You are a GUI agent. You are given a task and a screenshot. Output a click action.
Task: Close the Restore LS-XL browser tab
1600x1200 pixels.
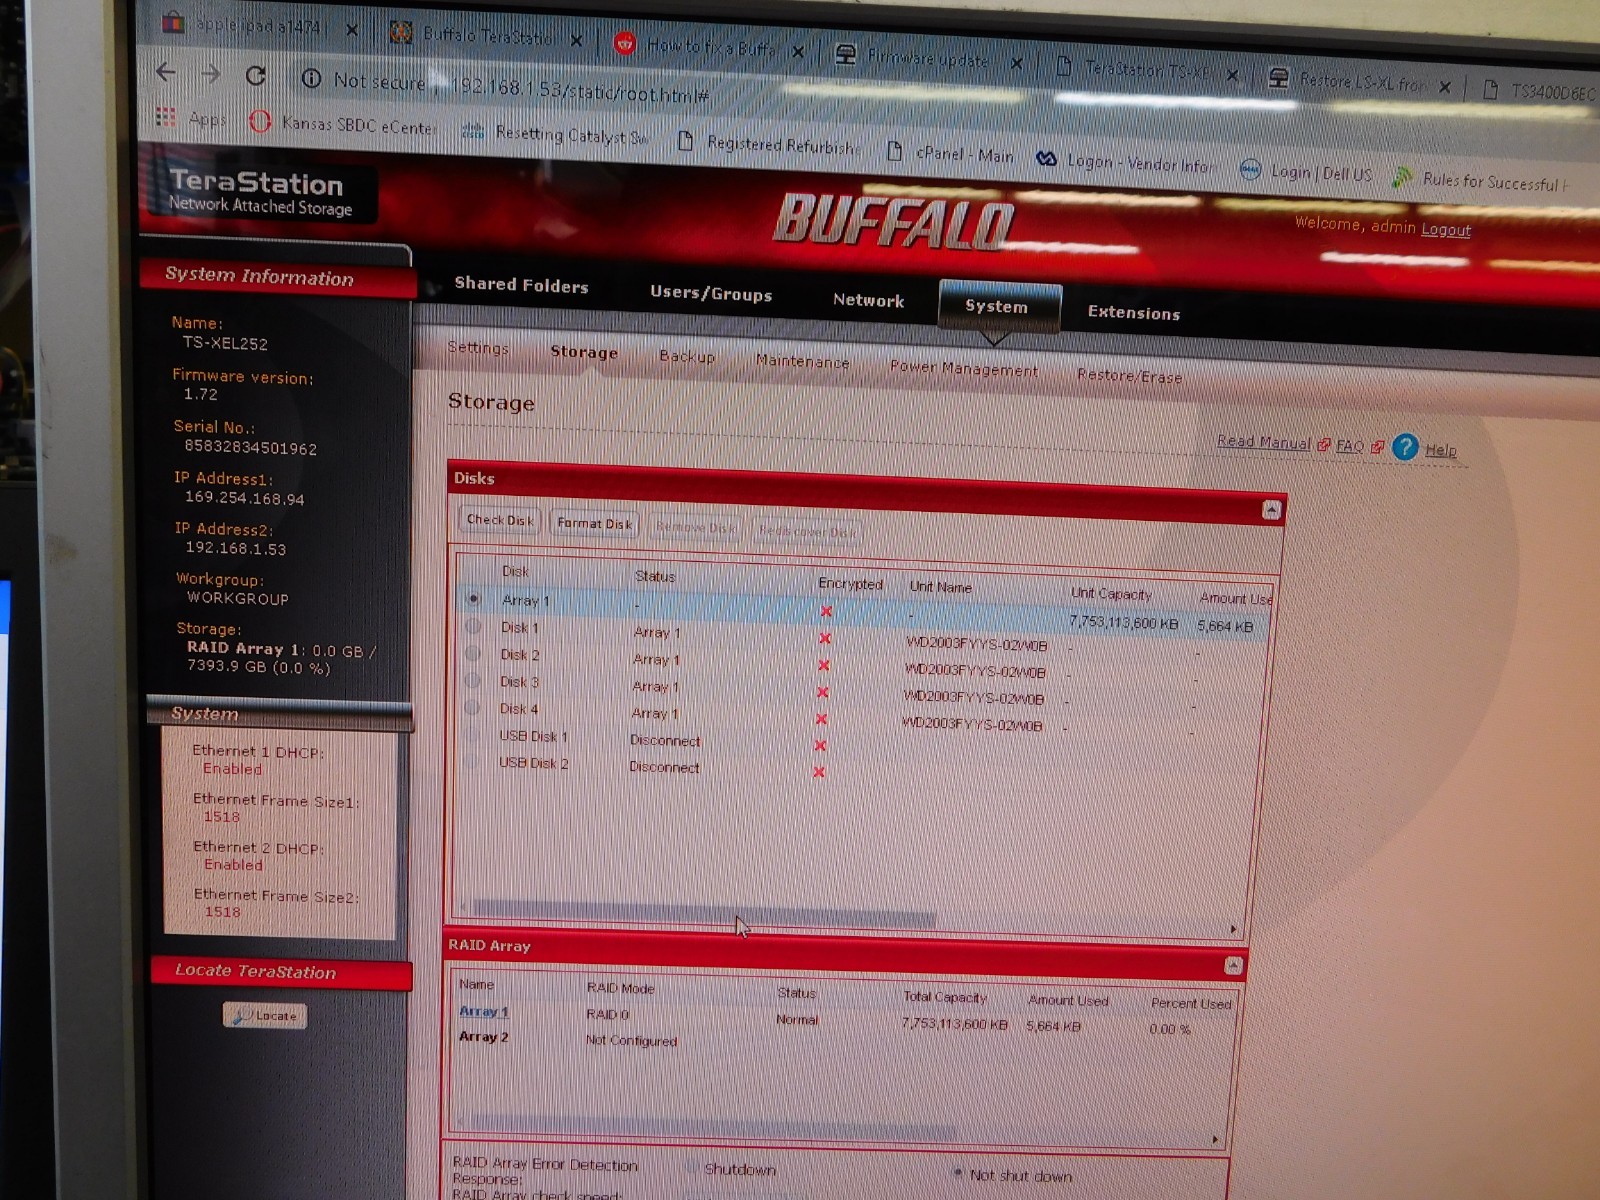pos(1445,87)
